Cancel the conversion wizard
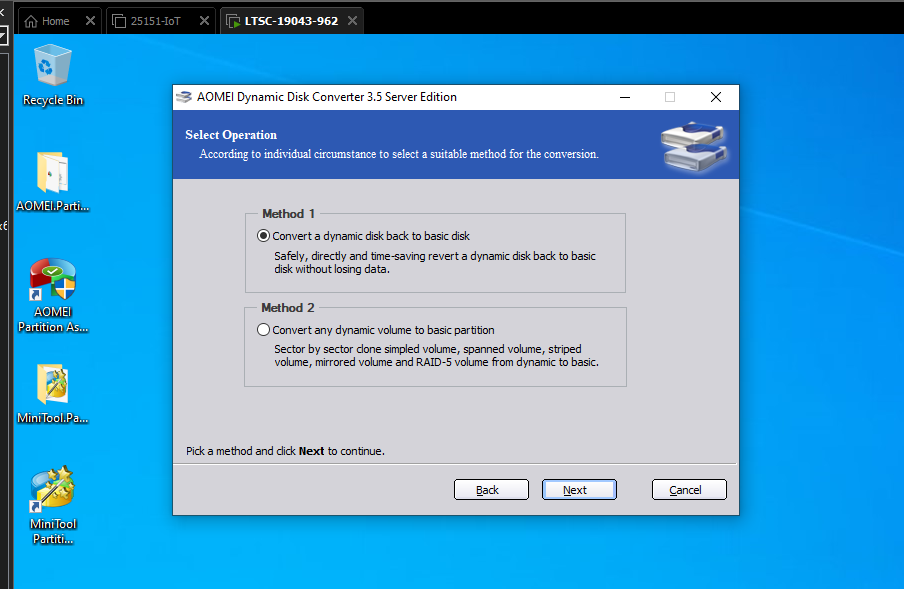The width and height of the screenshot is (904, 589). 690,490
